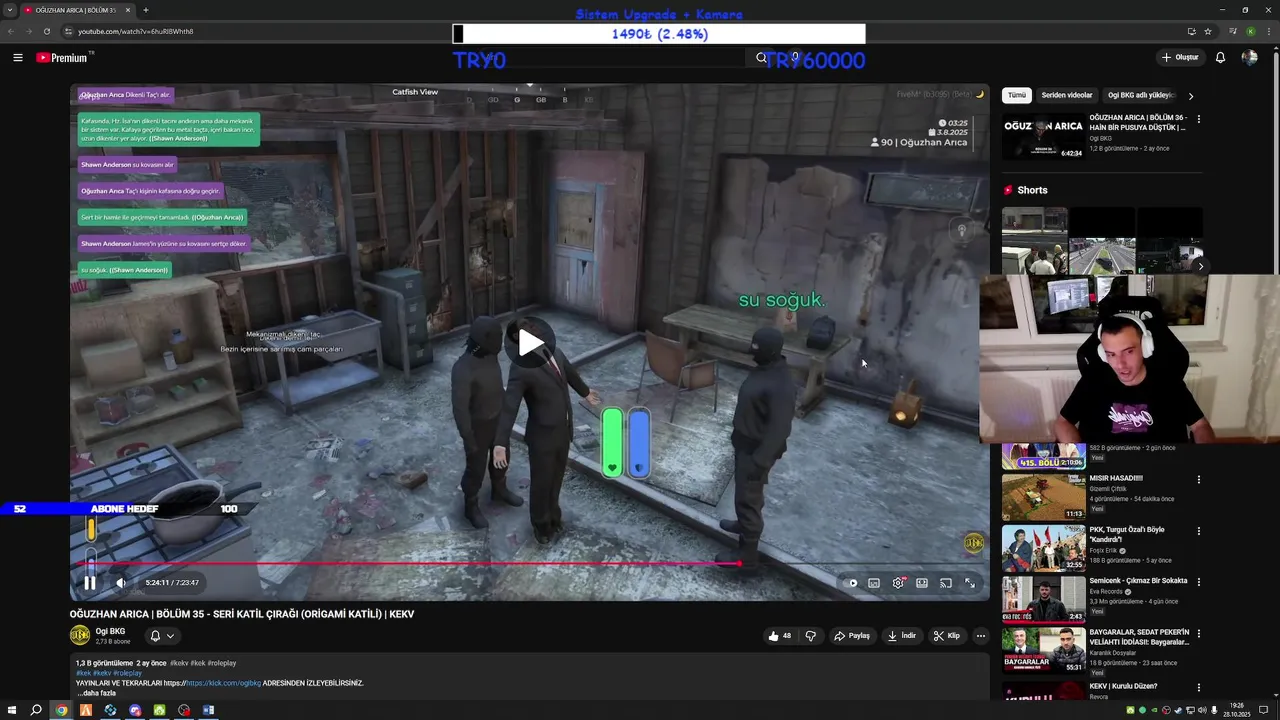Image resolution: width=1280 pixels, height=720 pixels.
Task: Pause the video with the player control
Action: [x=89, y=583]
